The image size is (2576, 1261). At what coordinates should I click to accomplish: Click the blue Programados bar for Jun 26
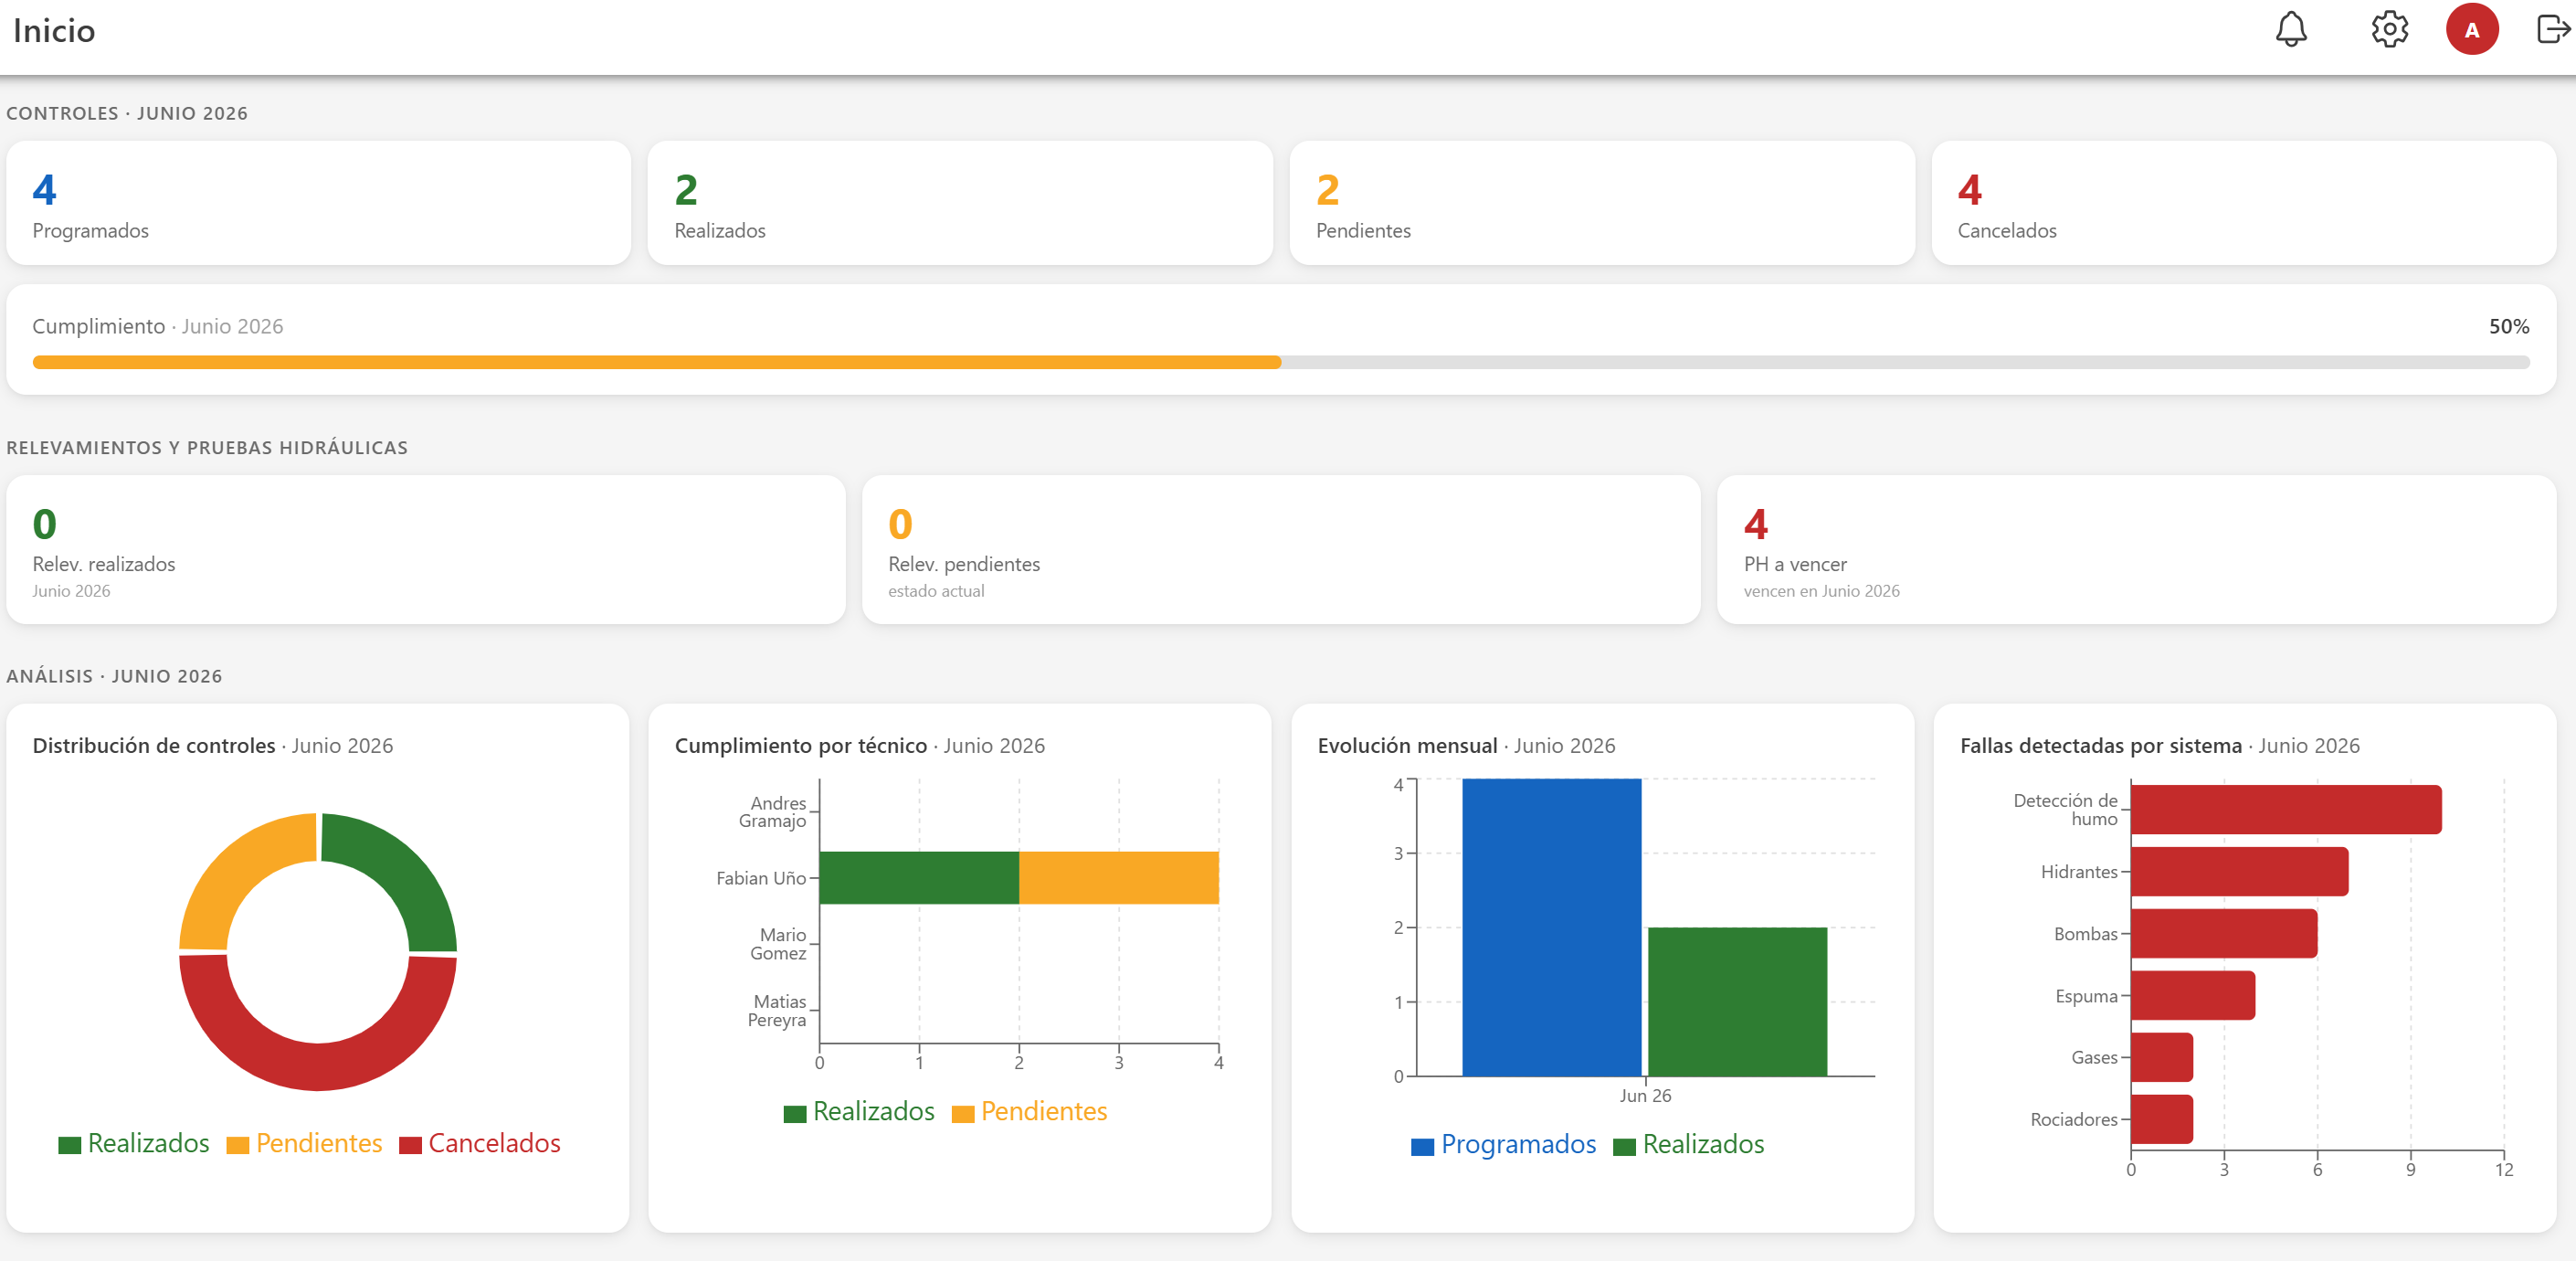(1551, 927)
